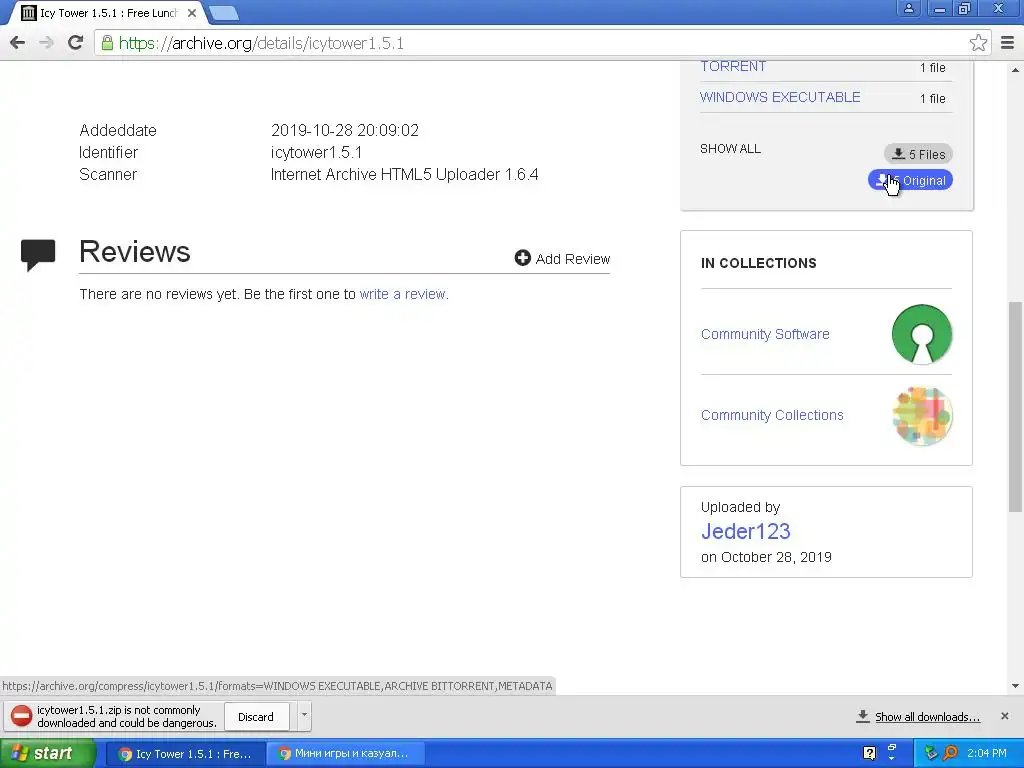Click the taskbar clock showing 2:04 PM
Viewport: 1024px width, 768px height.
point(986,753)
